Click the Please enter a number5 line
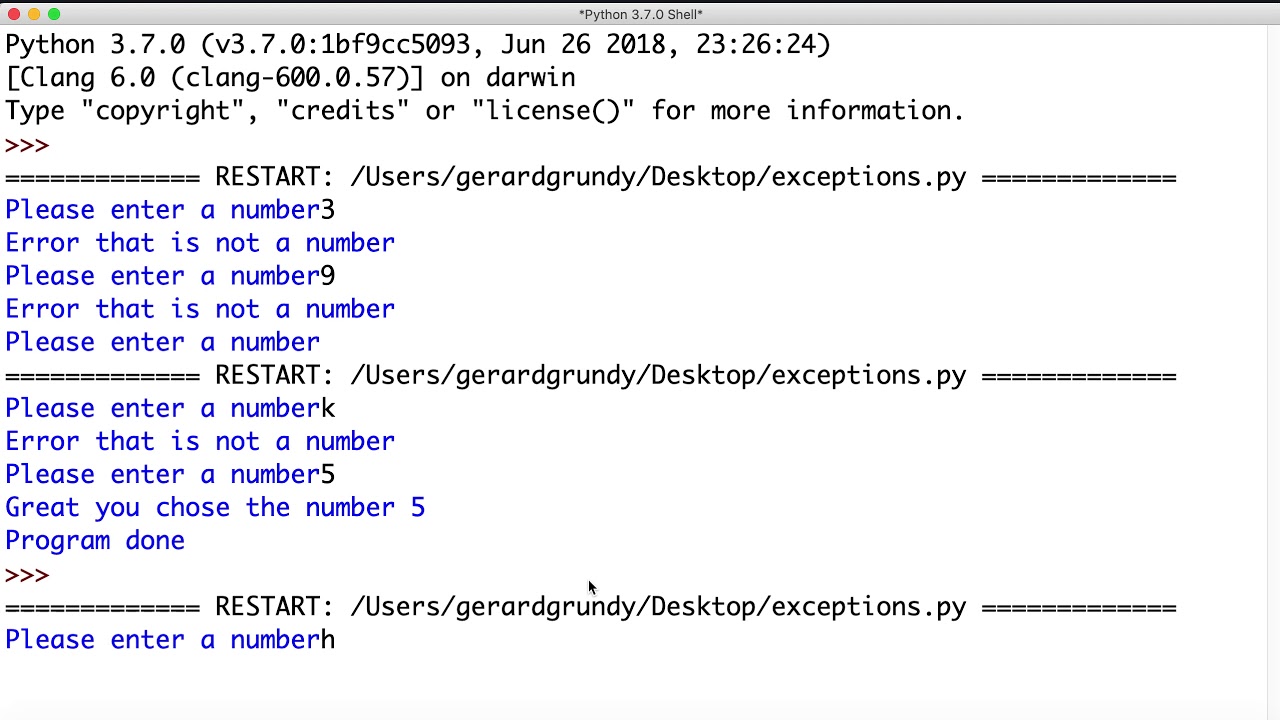The width and height of the screenshot is (1280, 720). 170,475
